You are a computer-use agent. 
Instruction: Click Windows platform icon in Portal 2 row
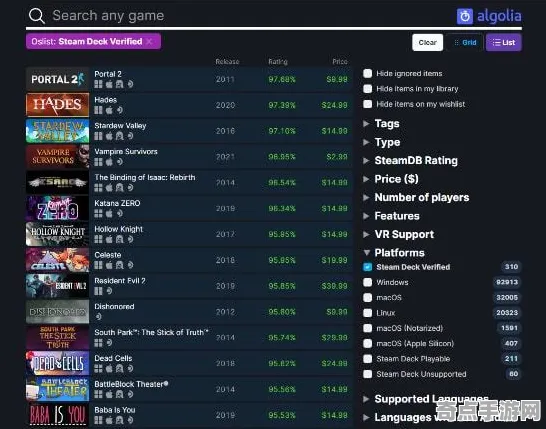tap(99, 84)
